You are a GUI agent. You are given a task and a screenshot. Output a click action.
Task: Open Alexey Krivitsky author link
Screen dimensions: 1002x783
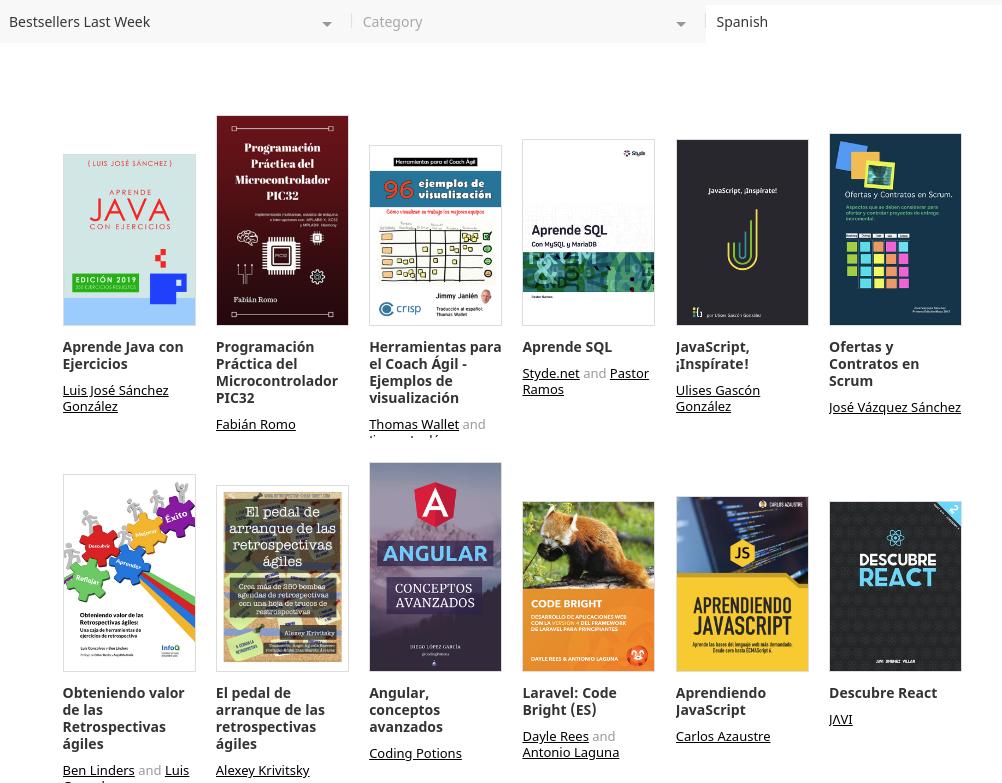point(263,770)
